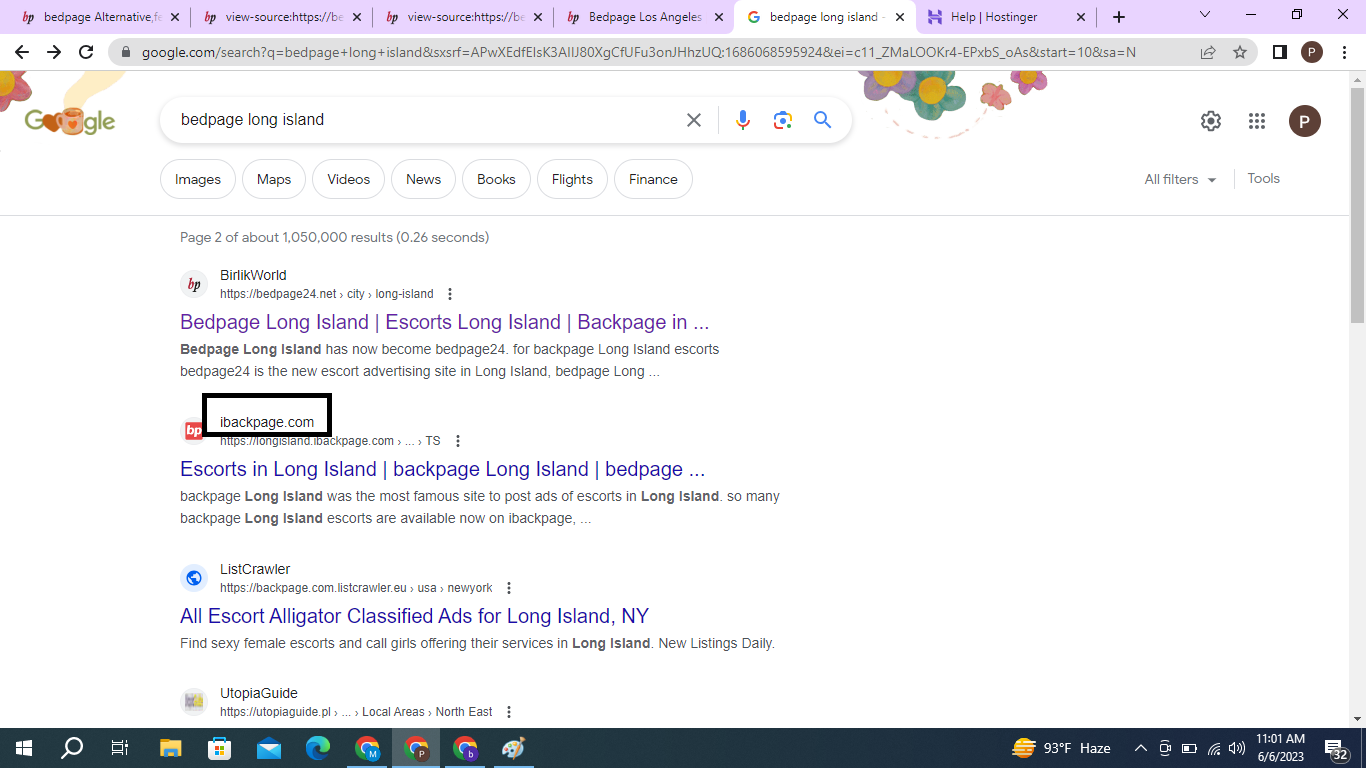Filter results by Finance

point(653,180)
